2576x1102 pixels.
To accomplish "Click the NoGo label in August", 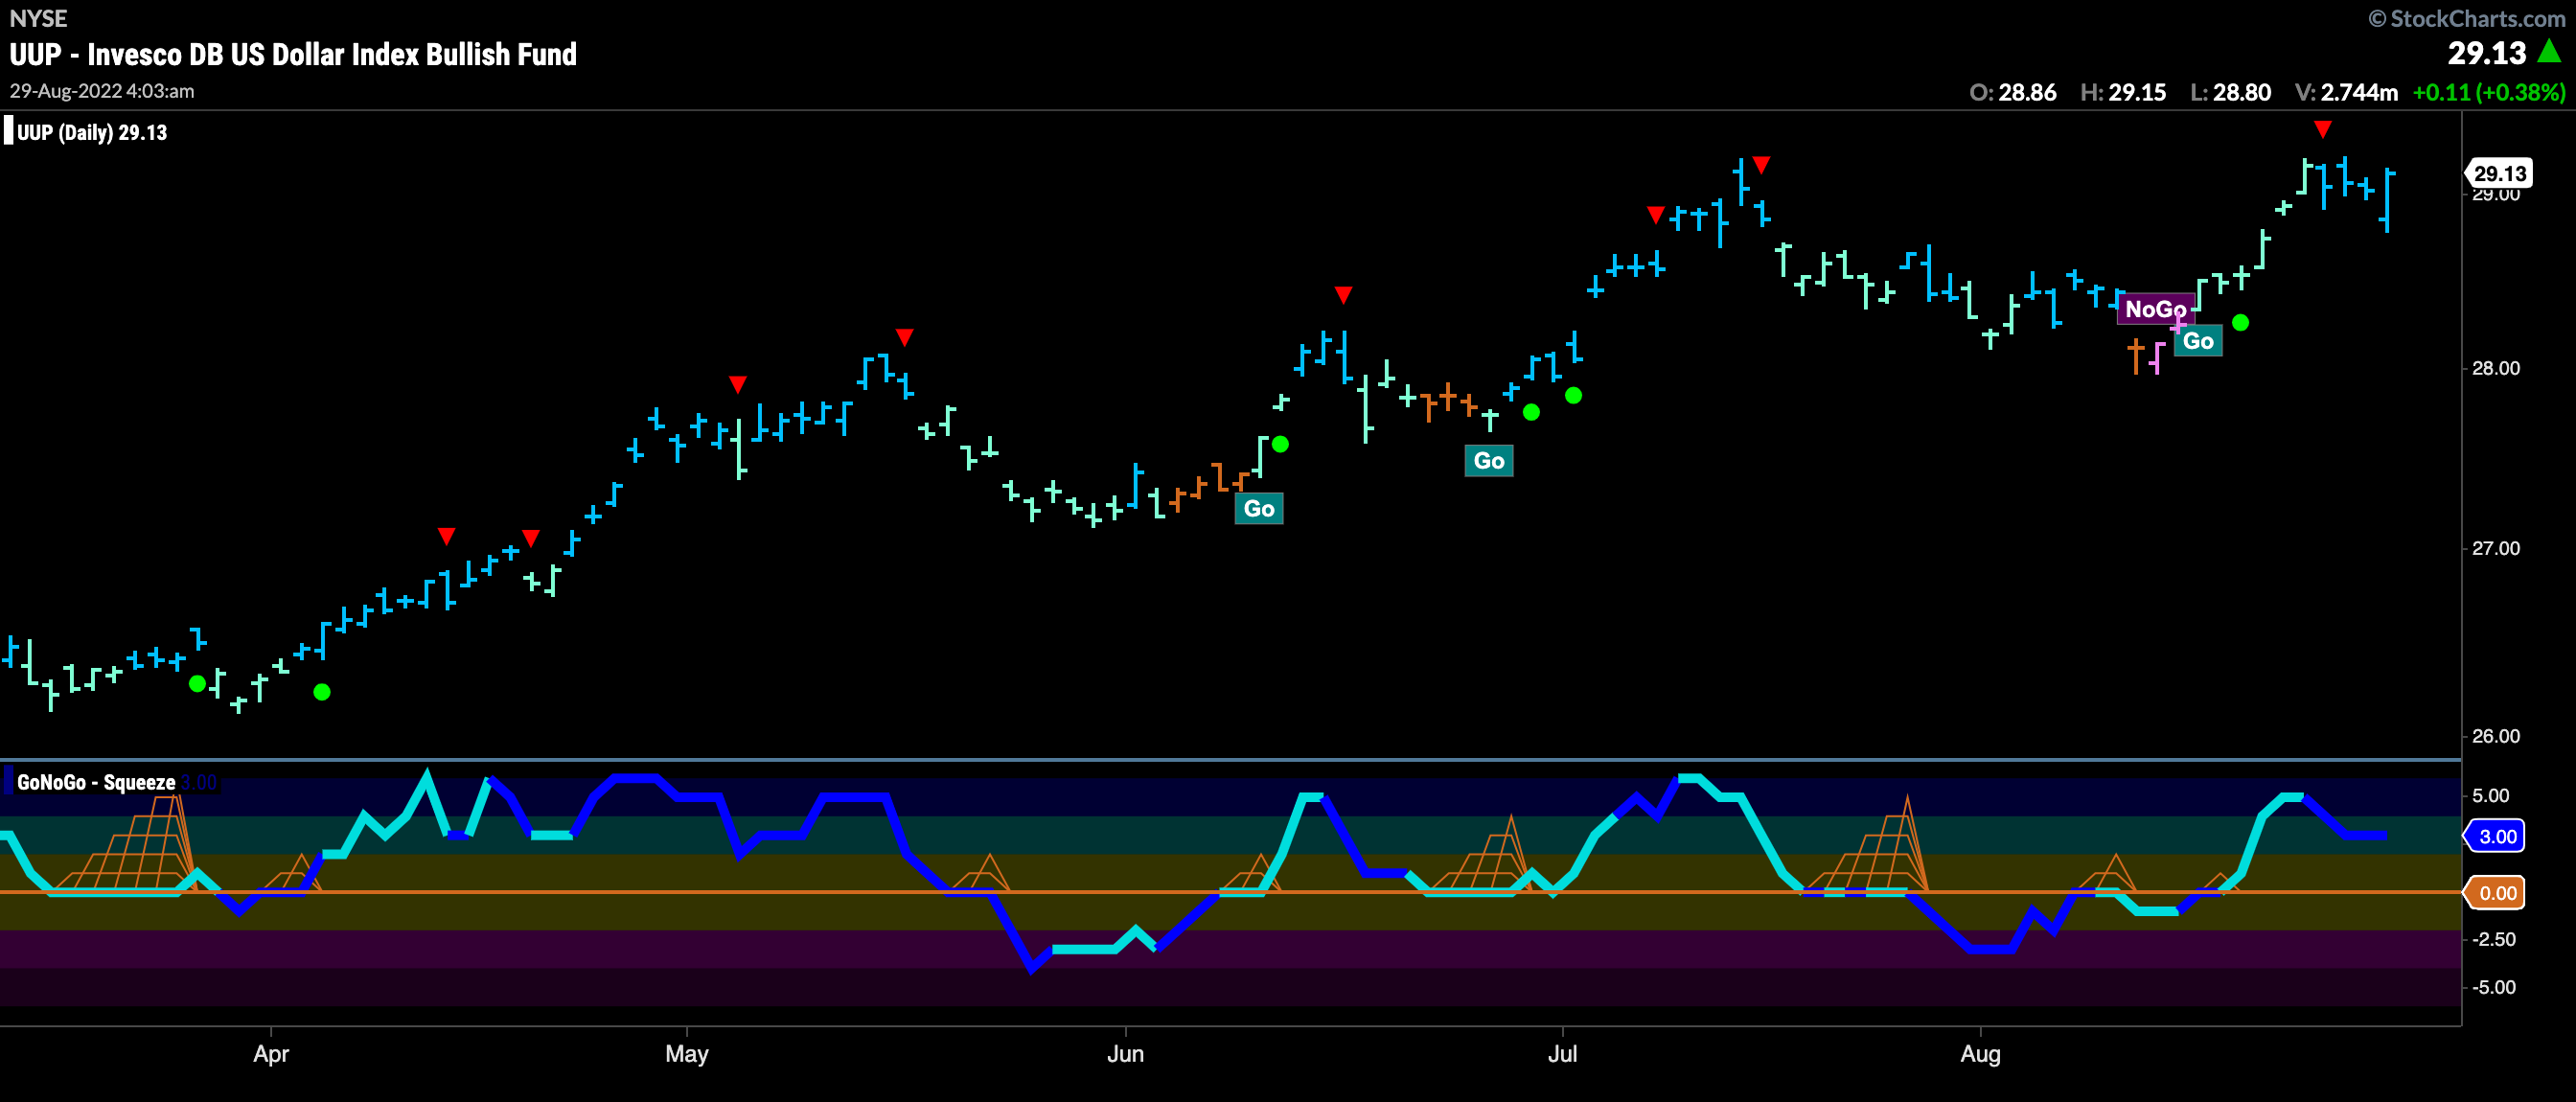I will 2156,309.
